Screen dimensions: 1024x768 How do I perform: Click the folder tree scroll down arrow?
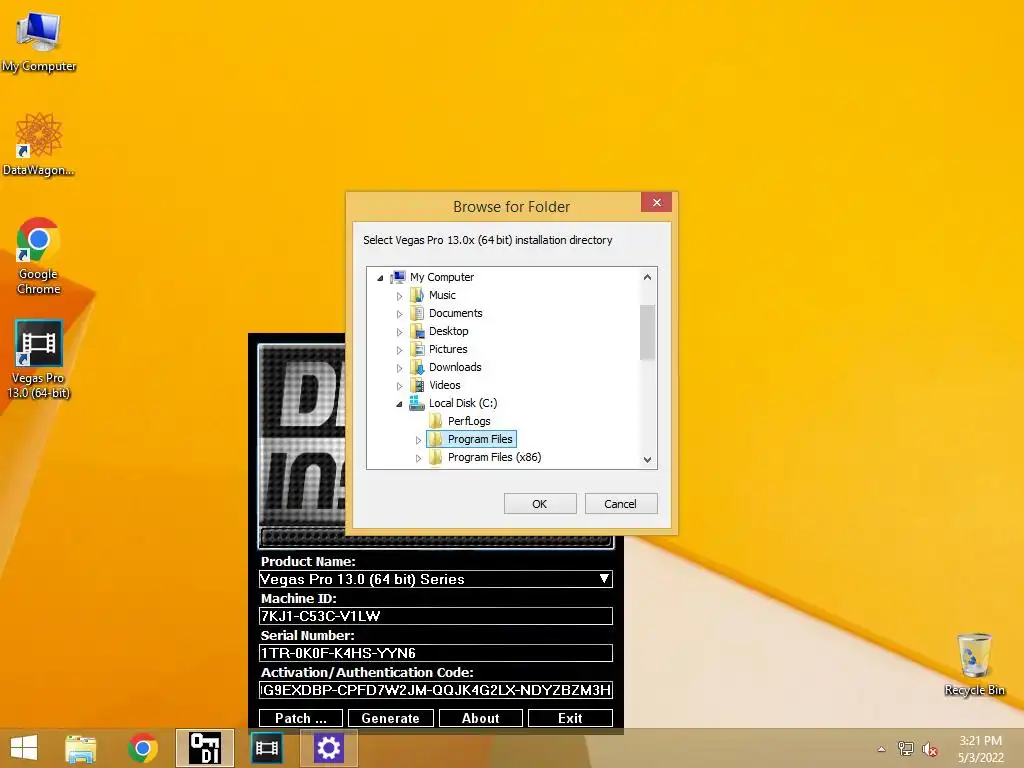(647, 459)
